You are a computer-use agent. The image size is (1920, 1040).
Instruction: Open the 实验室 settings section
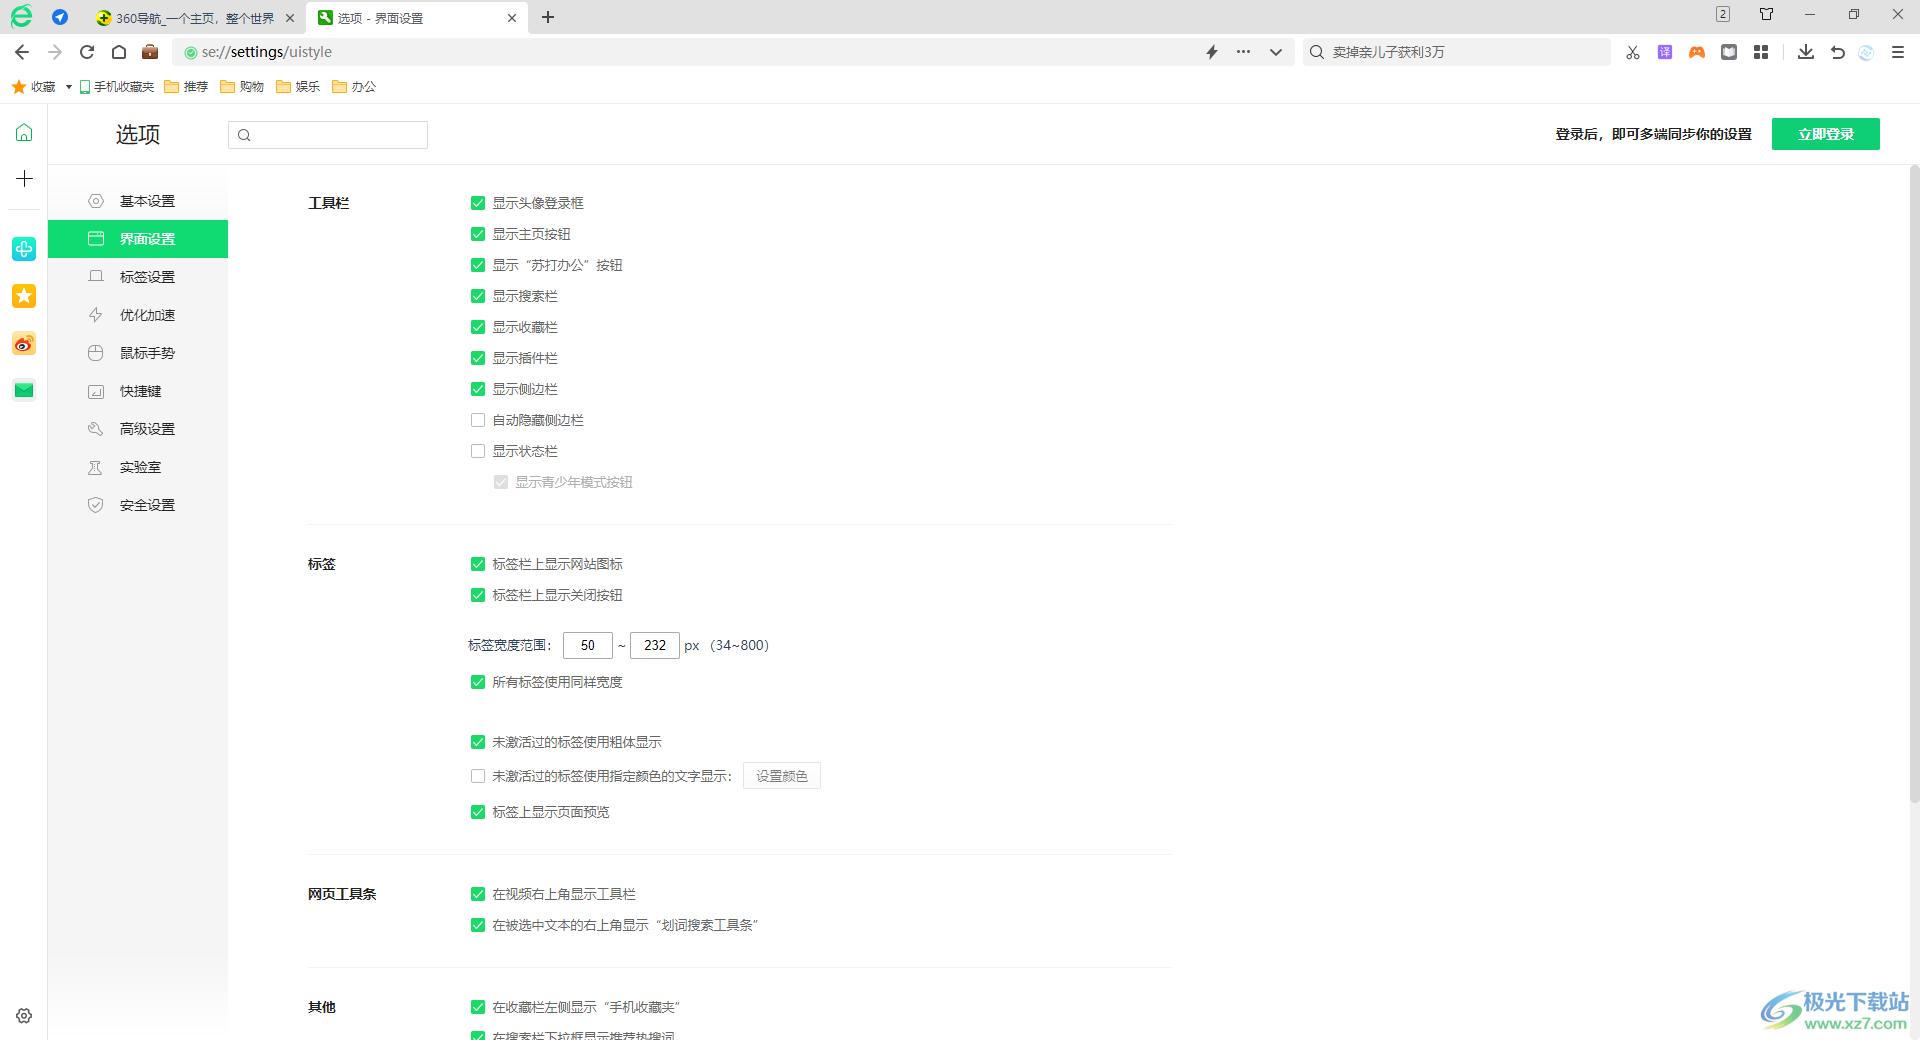138,467
